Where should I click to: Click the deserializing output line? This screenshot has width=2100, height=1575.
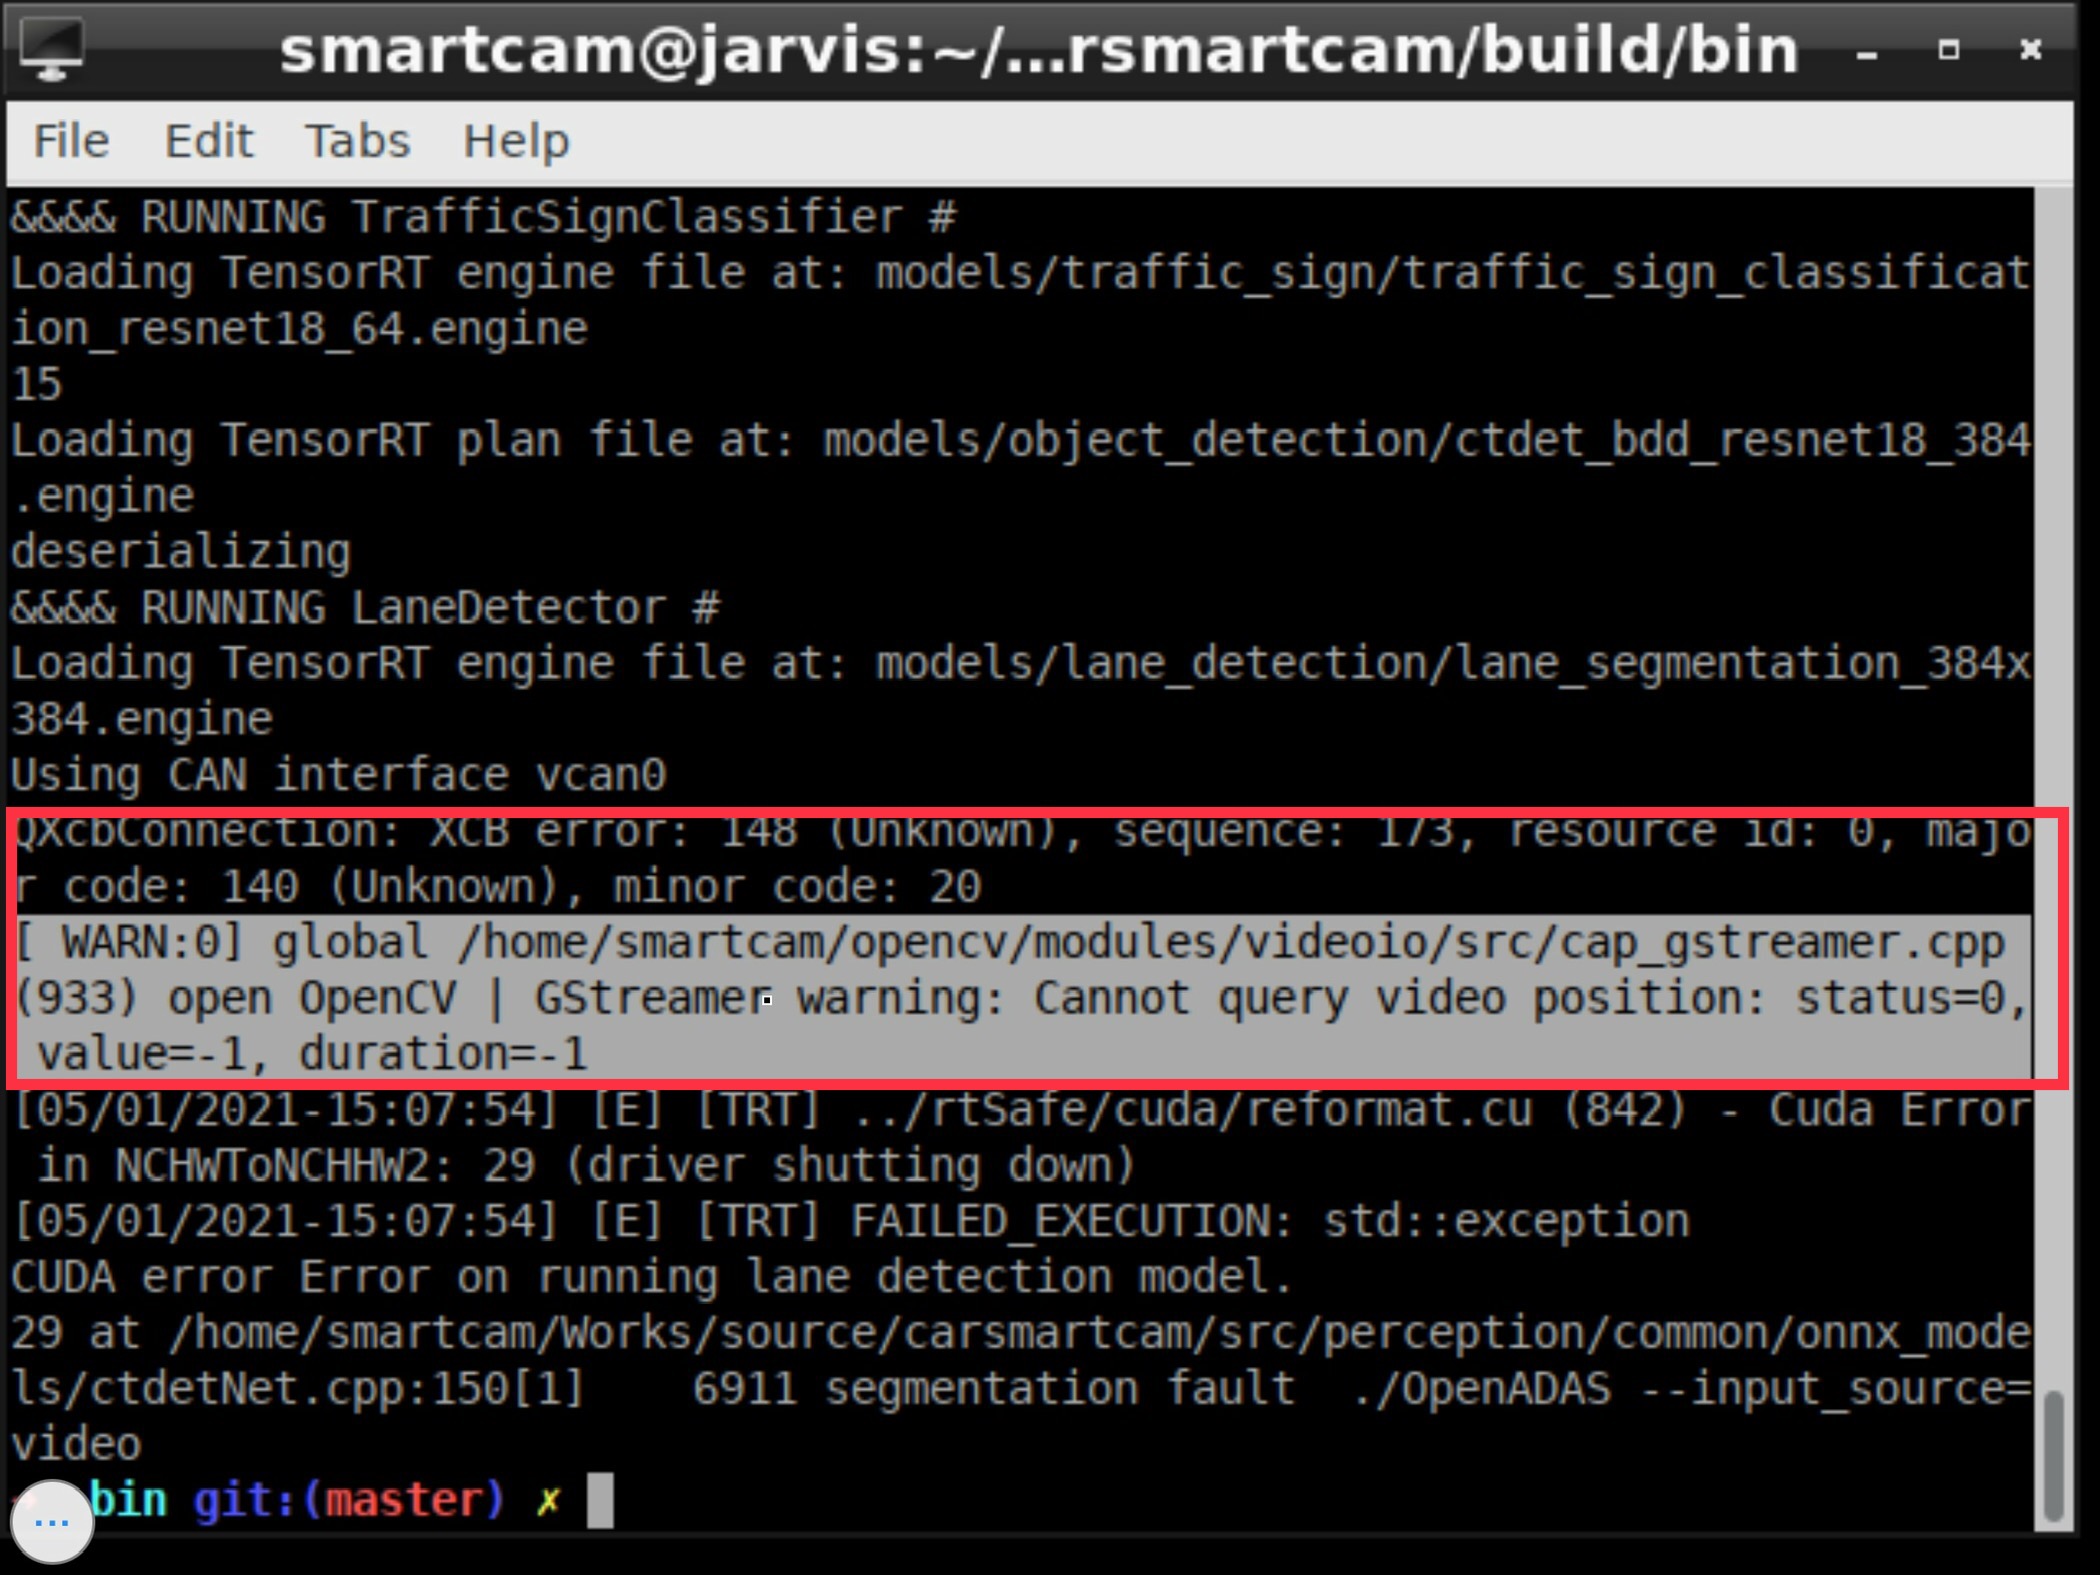pyautogui.click(x=181, y=552)
